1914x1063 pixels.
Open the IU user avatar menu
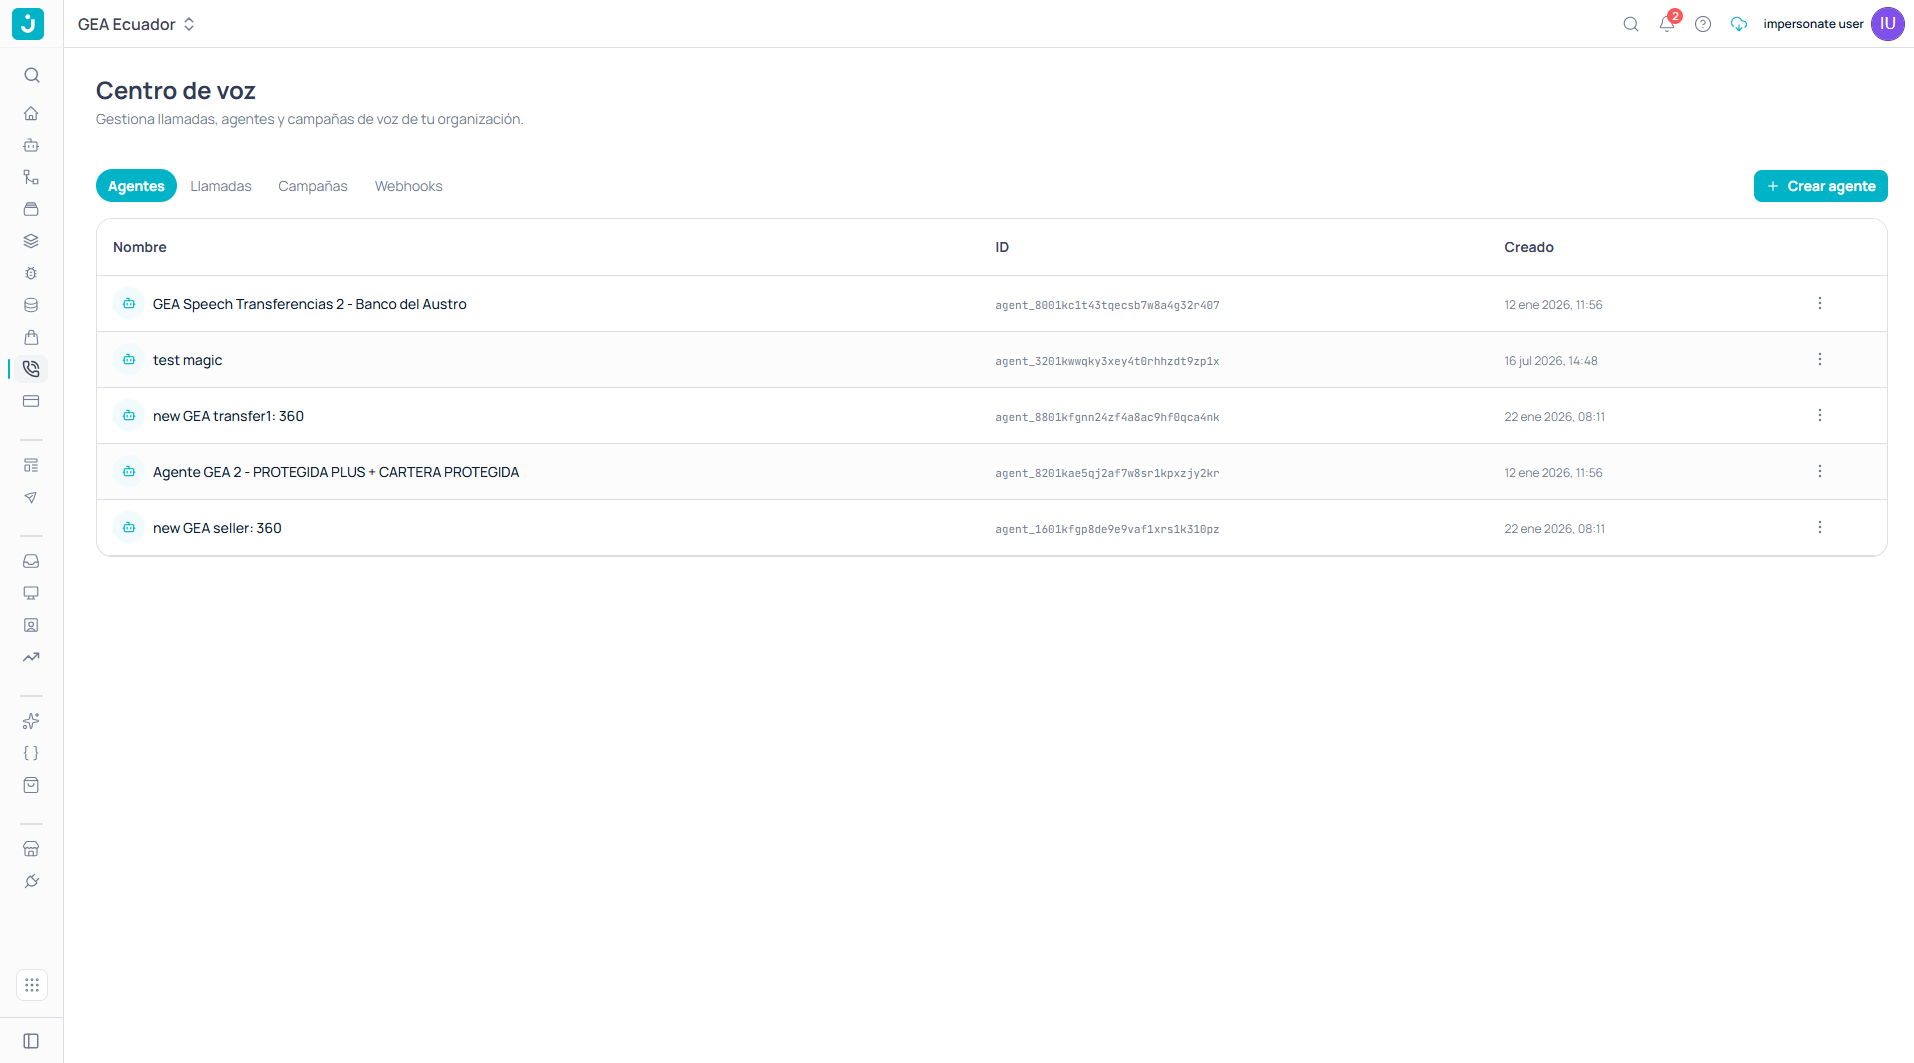(1888, 24)
